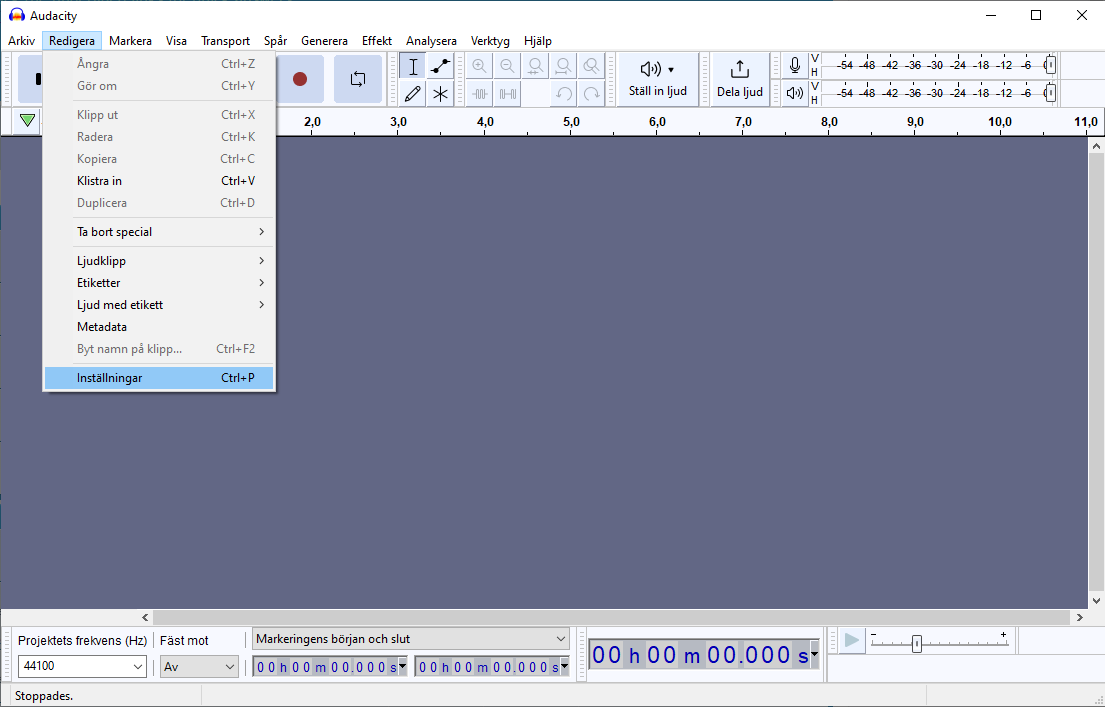Viewport: 1105px width, 707px height.
Task: Activate the Multi-tool
Action: click(x=440, y=92)
